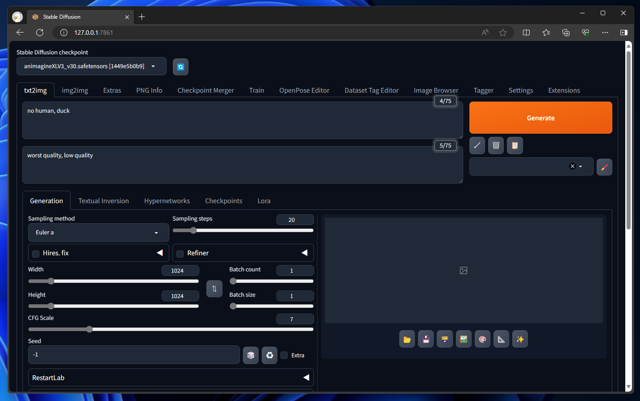640x401 pixels.
Task: Click the sparkle upscale icon
Action: (x=520, y=339)
